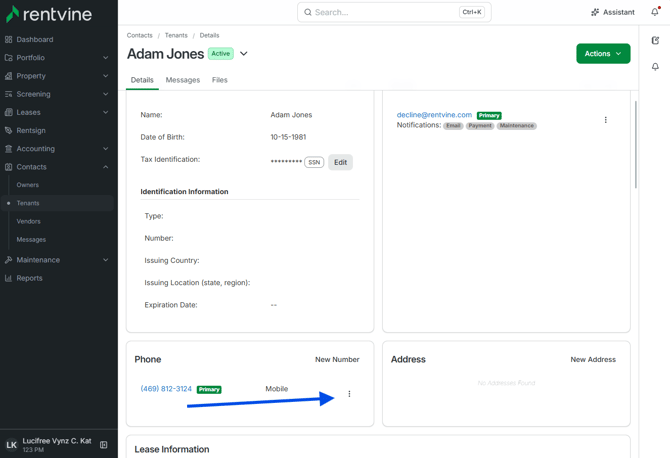Open the Actions dropdown button
Viewport: 670px width, 458px height.
point(603,53)
